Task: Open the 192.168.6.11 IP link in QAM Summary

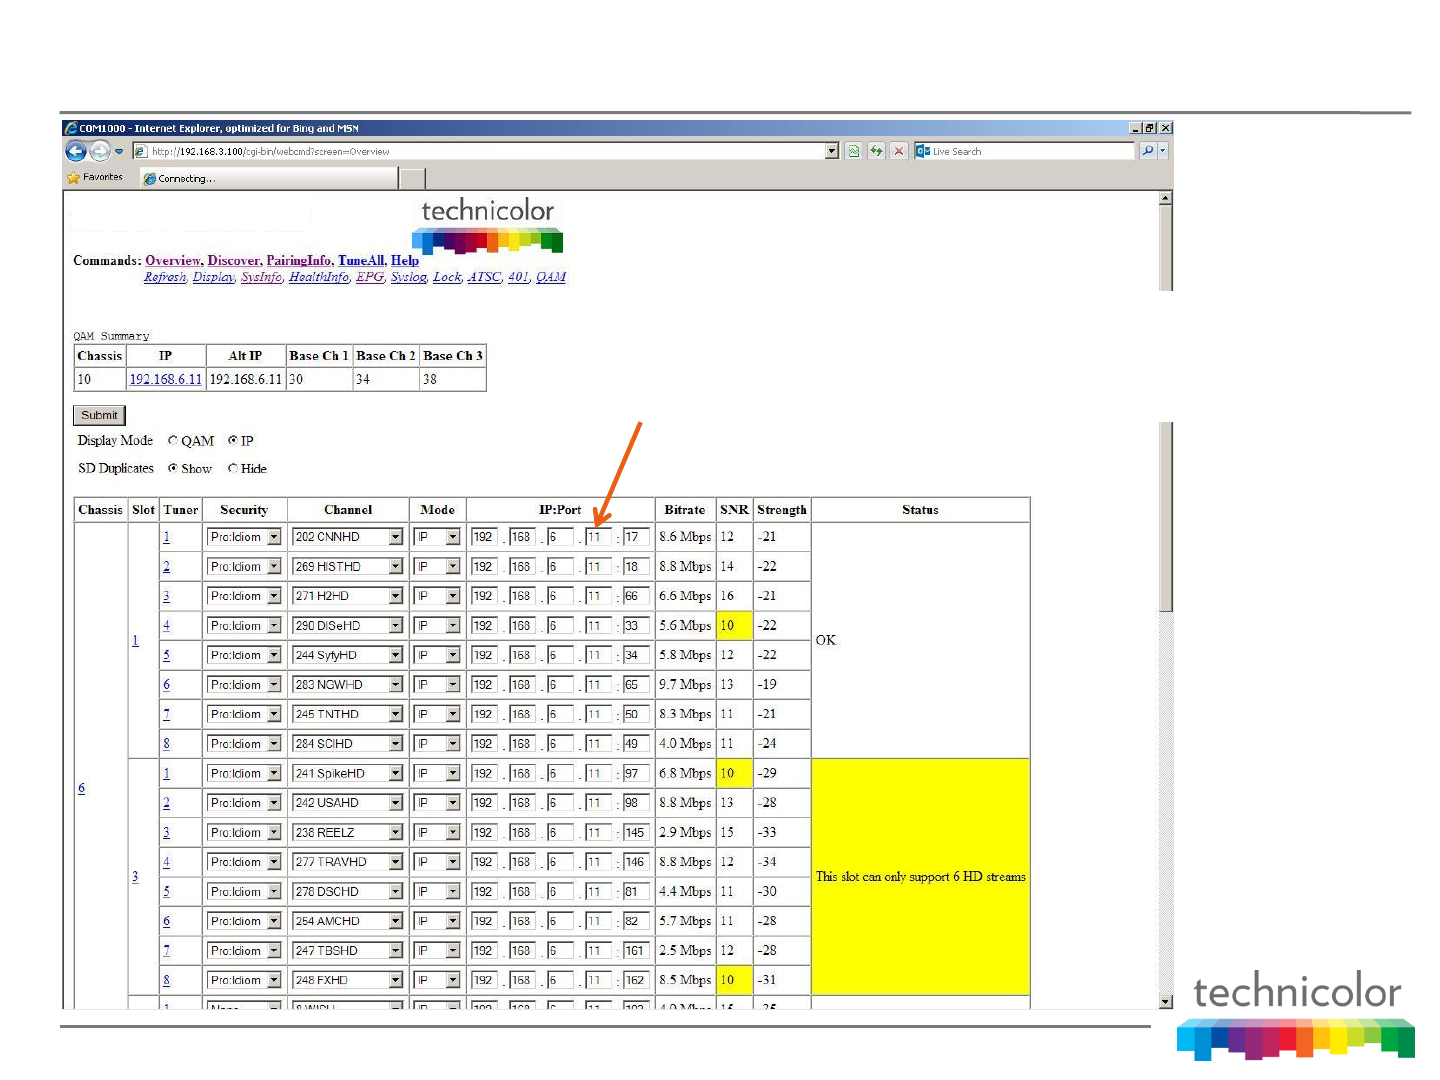Action: point(165,379)
